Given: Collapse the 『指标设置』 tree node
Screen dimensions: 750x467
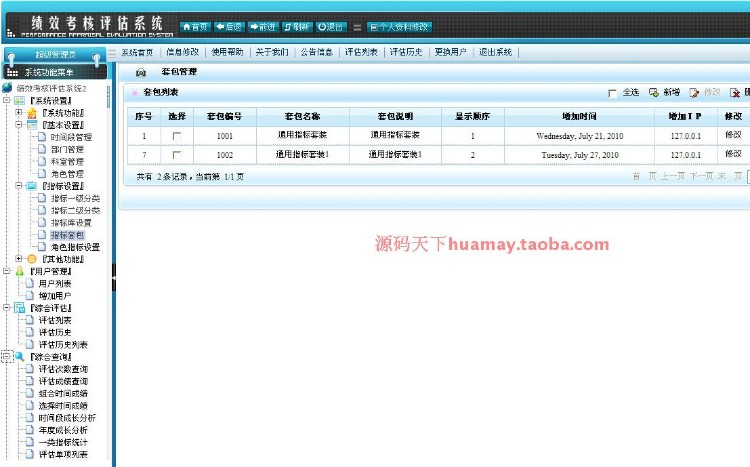Looking at the screenshot, I should 19,186.
